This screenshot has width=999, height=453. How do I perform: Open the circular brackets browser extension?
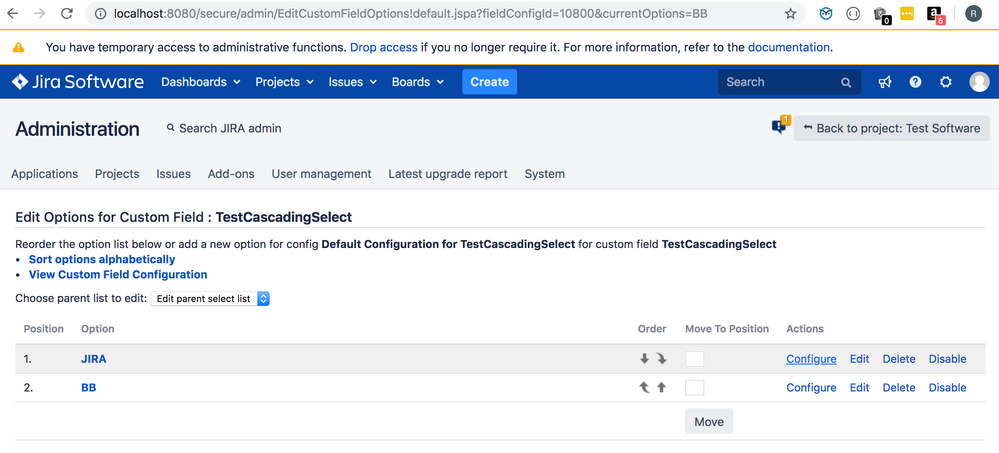click(x=853, y=13)
